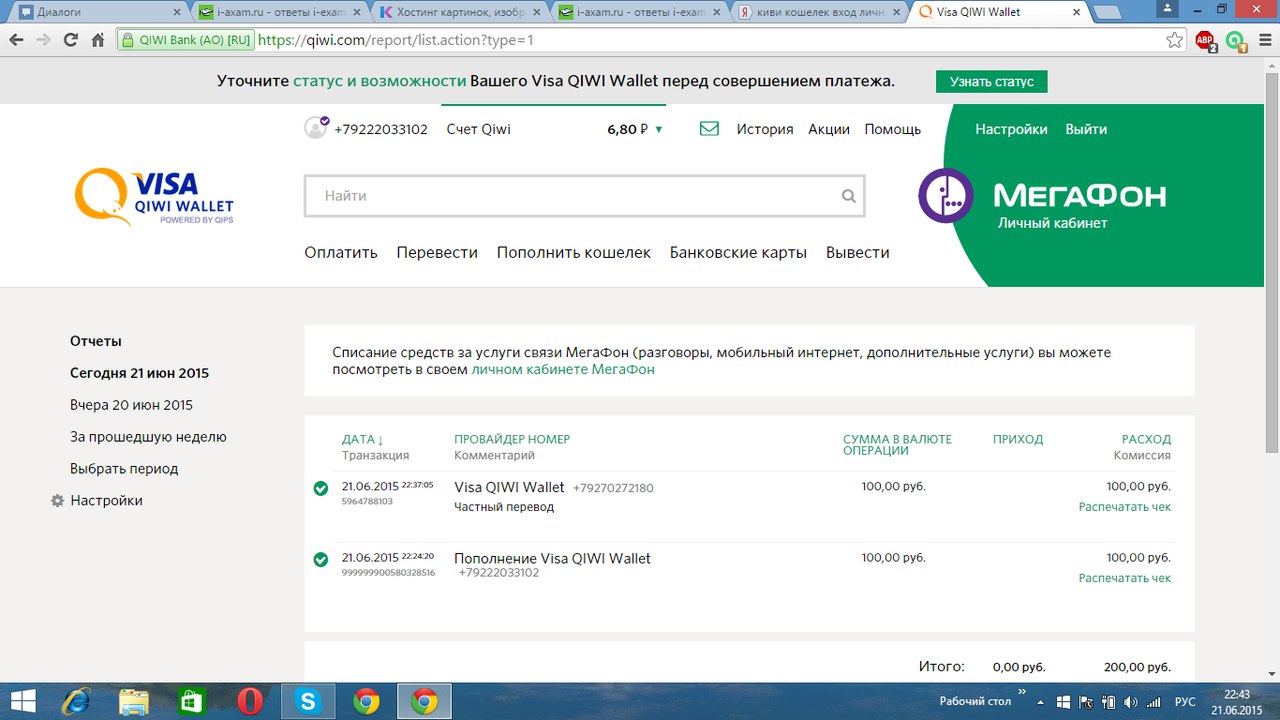
Task: Expand the Рабочий стол toolbar chevron
Action: click(x=1023, y=691)
